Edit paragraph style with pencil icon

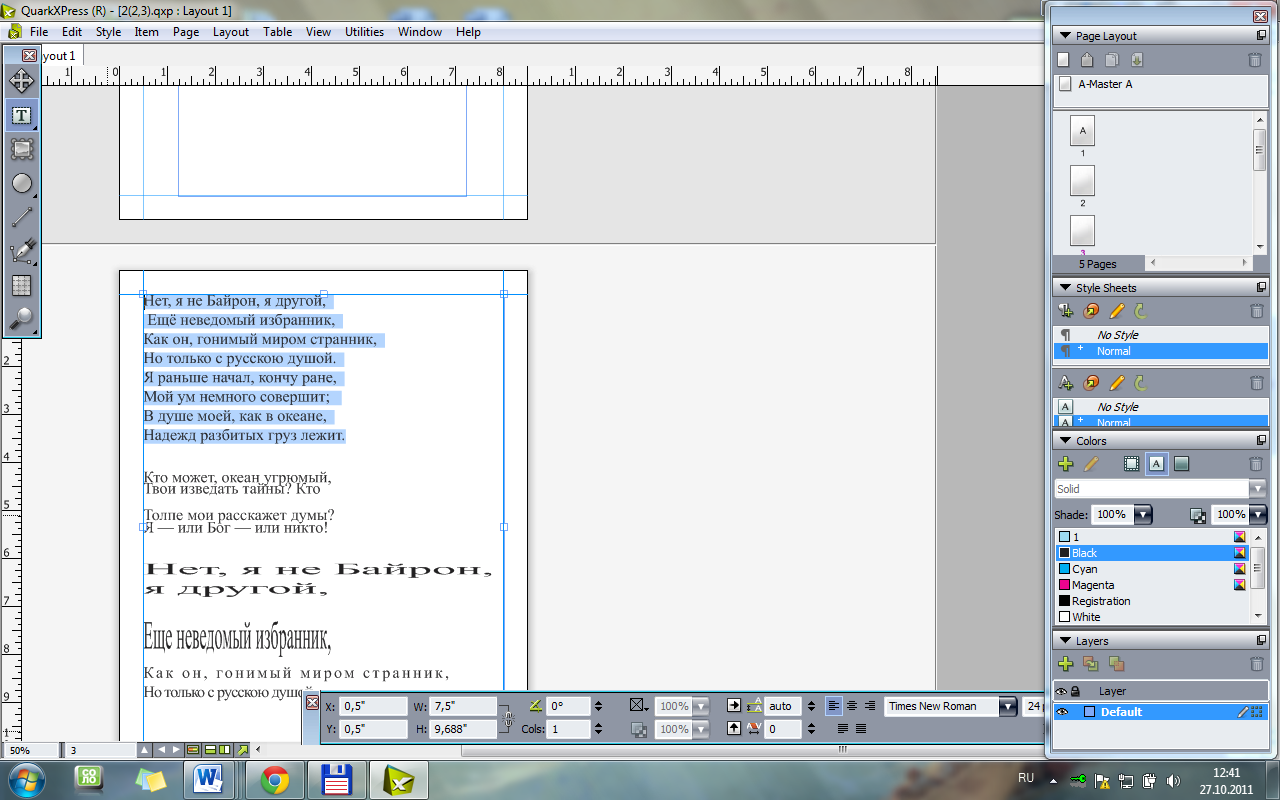1117,311
